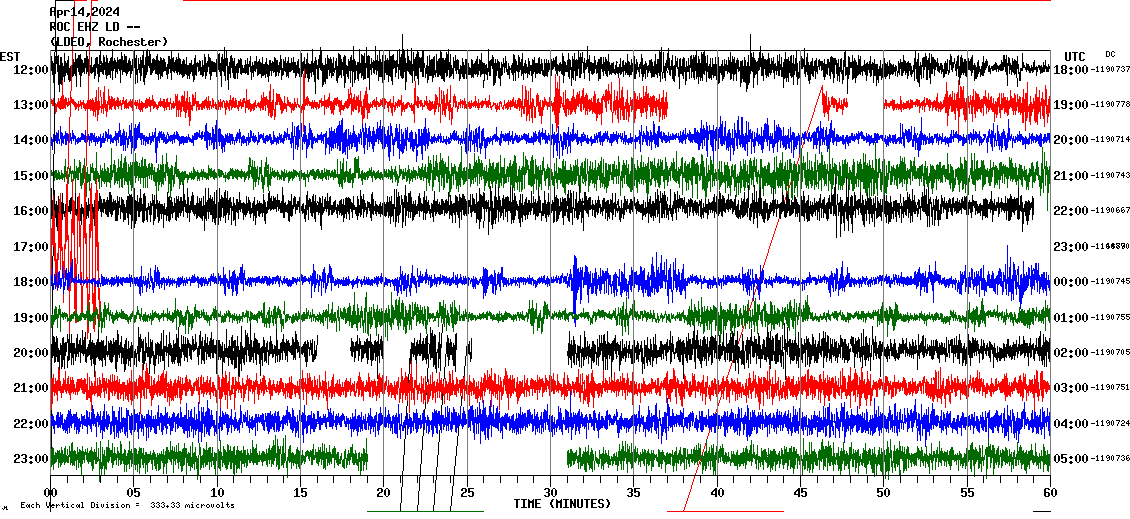Click the 00:00 UTC row label

point(1071,282)
